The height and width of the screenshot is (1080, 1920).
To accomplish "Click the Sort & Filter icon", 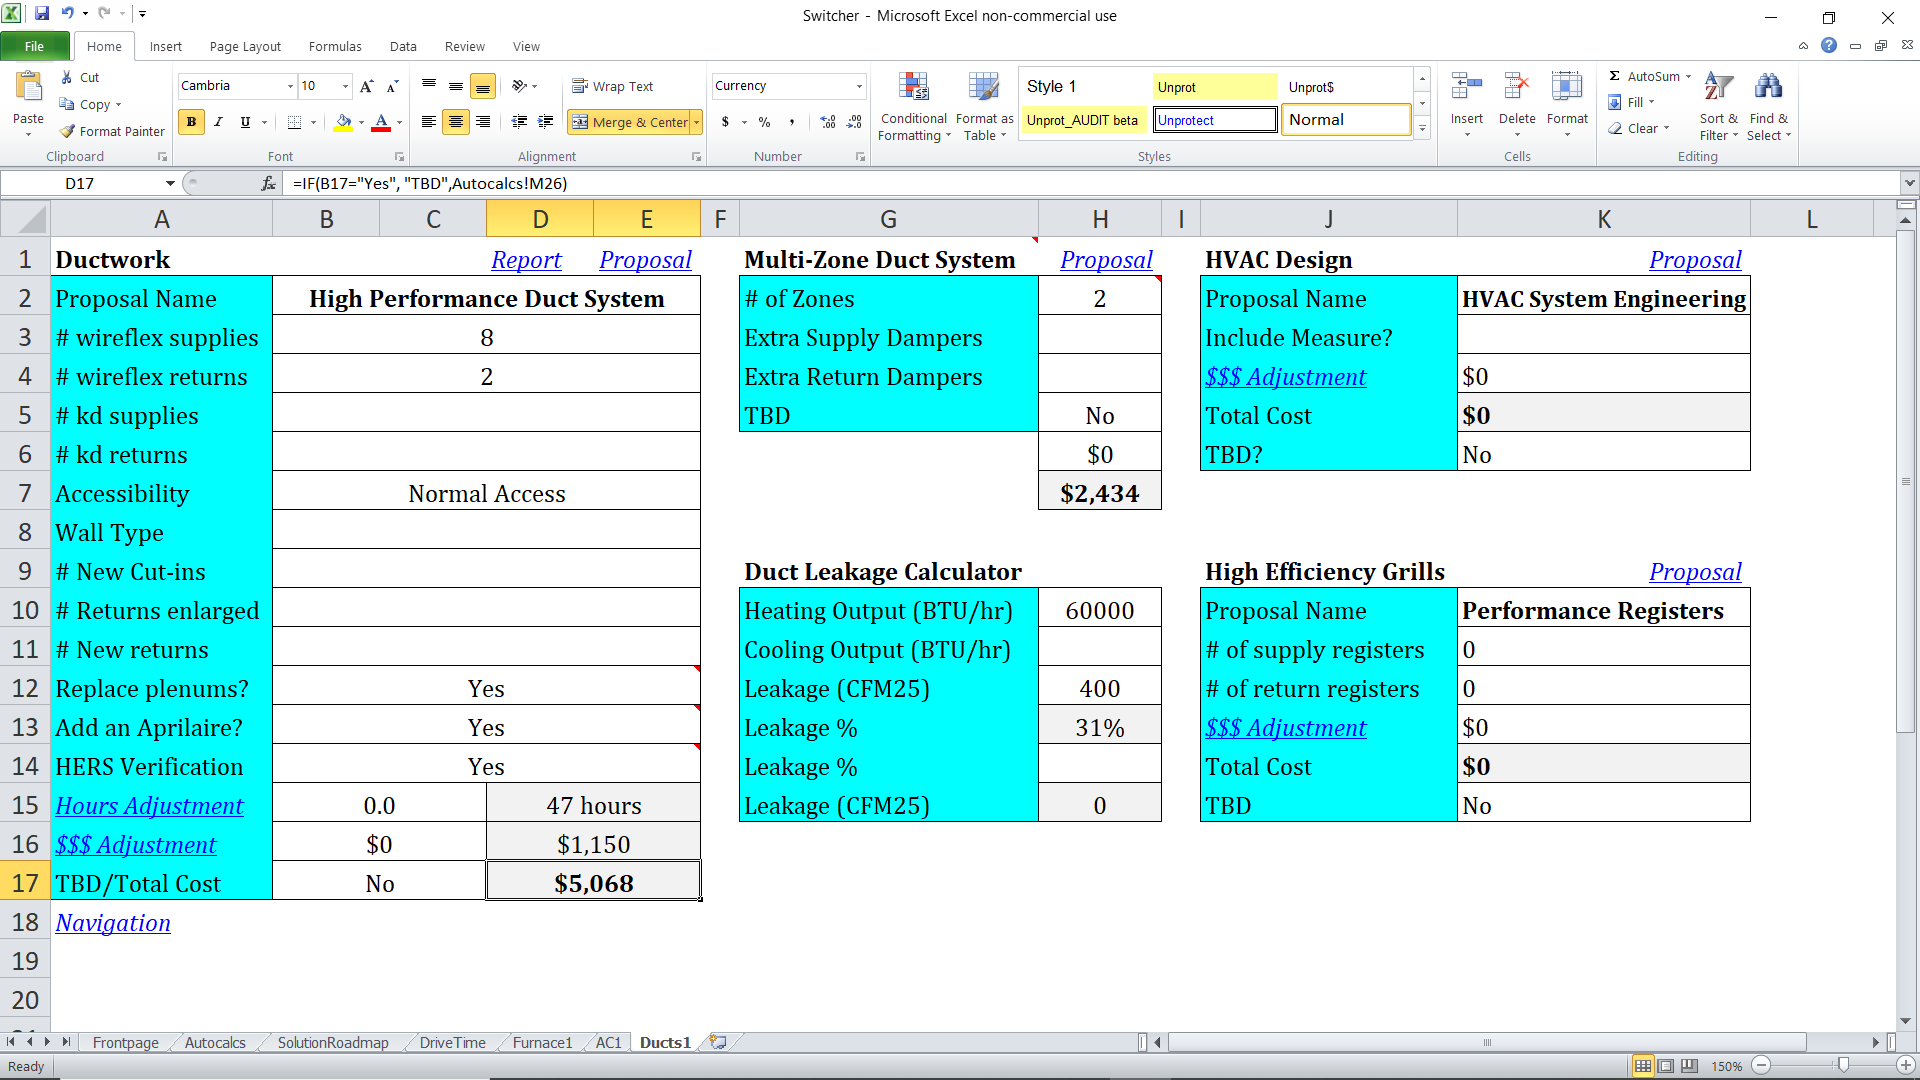I will (1718, 88).
